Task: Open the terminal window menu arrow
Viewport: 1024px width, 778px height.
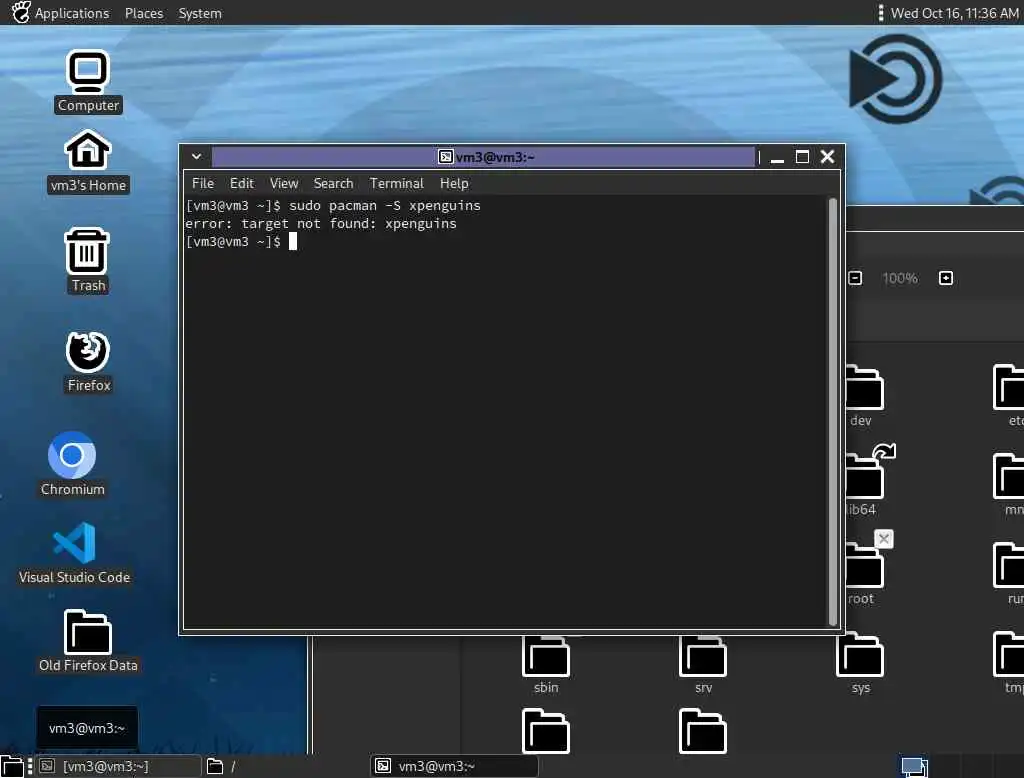Action: (196, 157)
